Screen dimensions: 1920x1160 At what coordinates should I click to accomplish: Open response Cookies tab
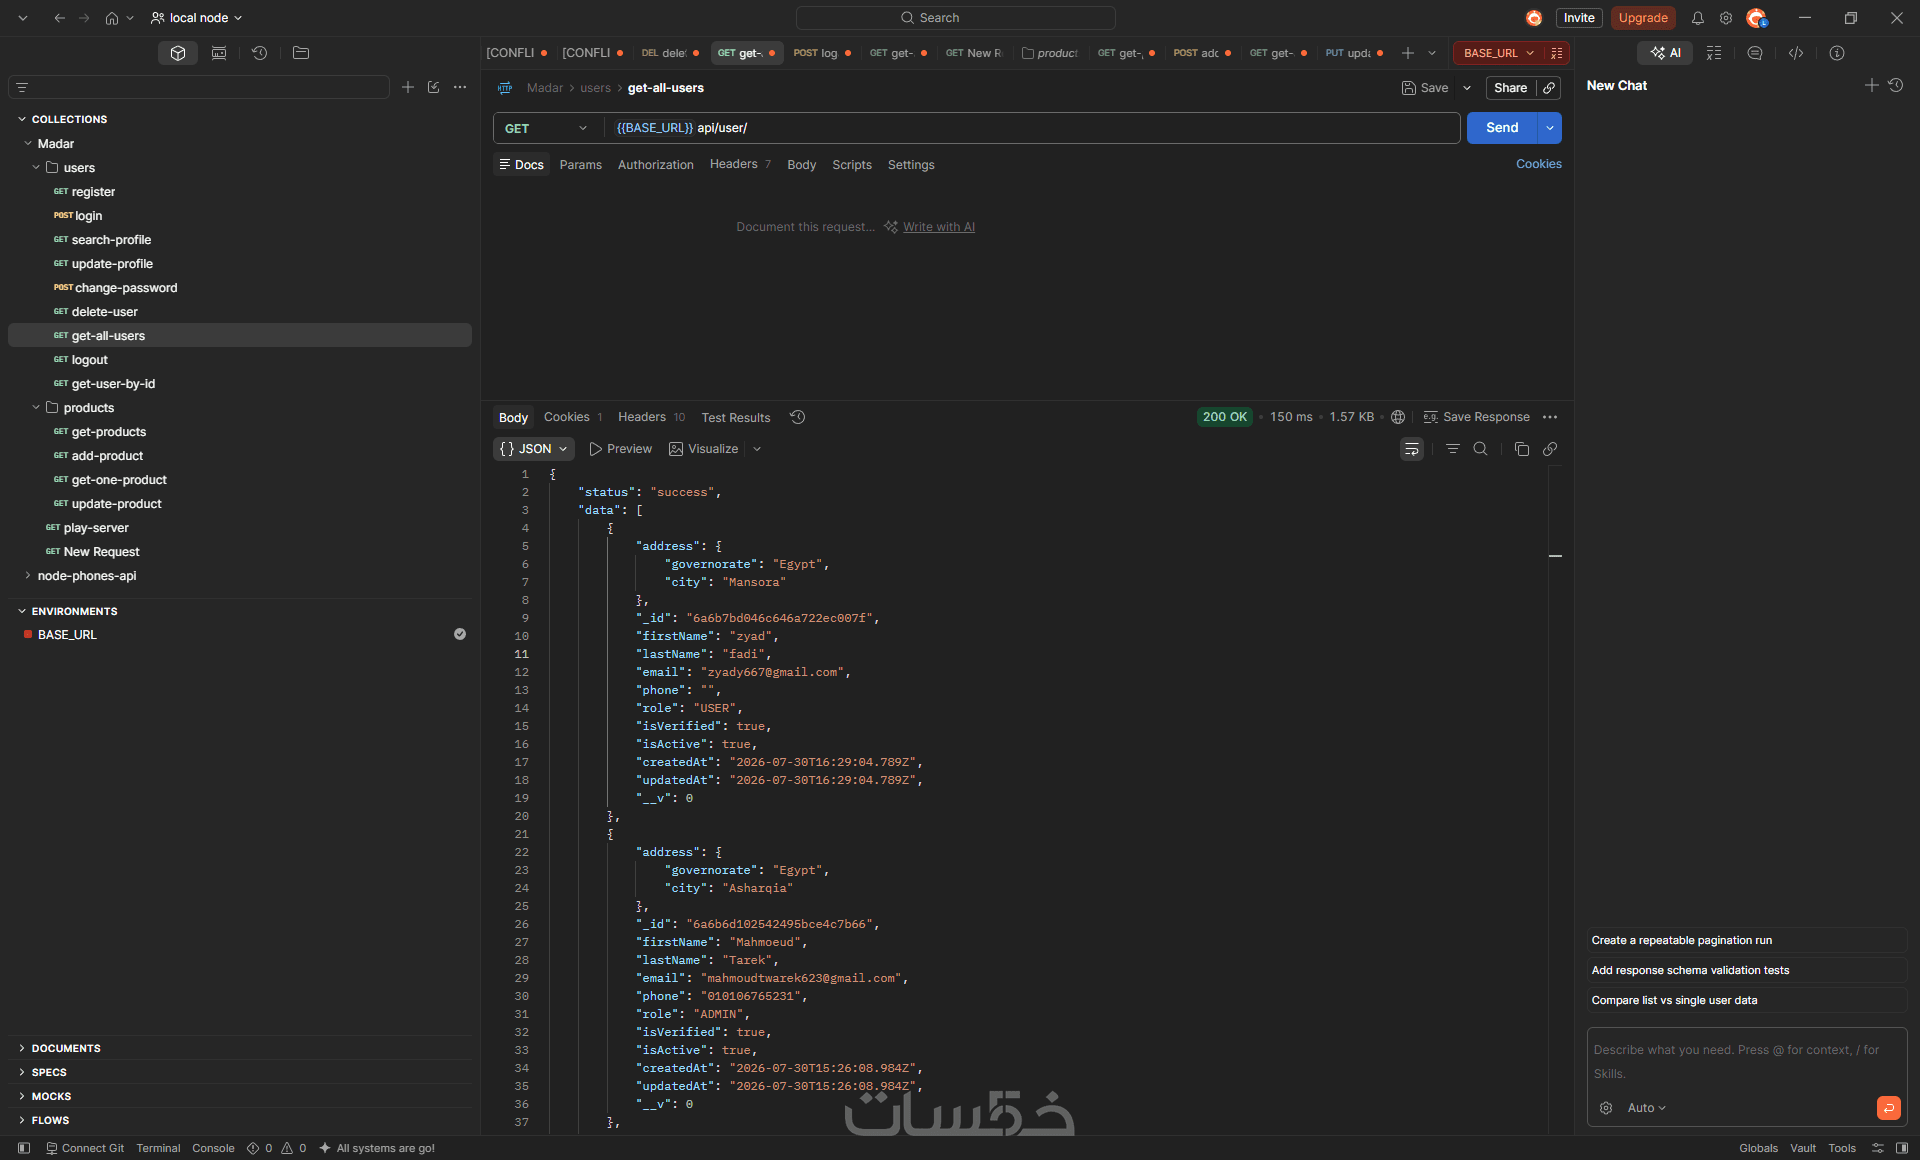click(x=573, y=417)
